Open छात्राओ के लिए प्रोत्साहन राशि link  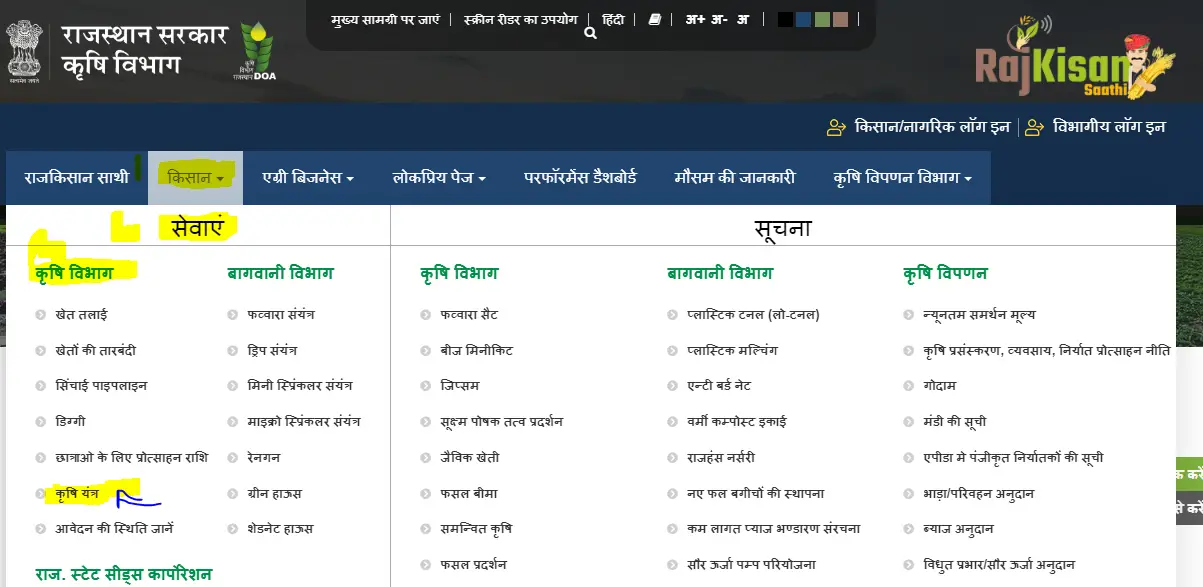pos(132,458)
